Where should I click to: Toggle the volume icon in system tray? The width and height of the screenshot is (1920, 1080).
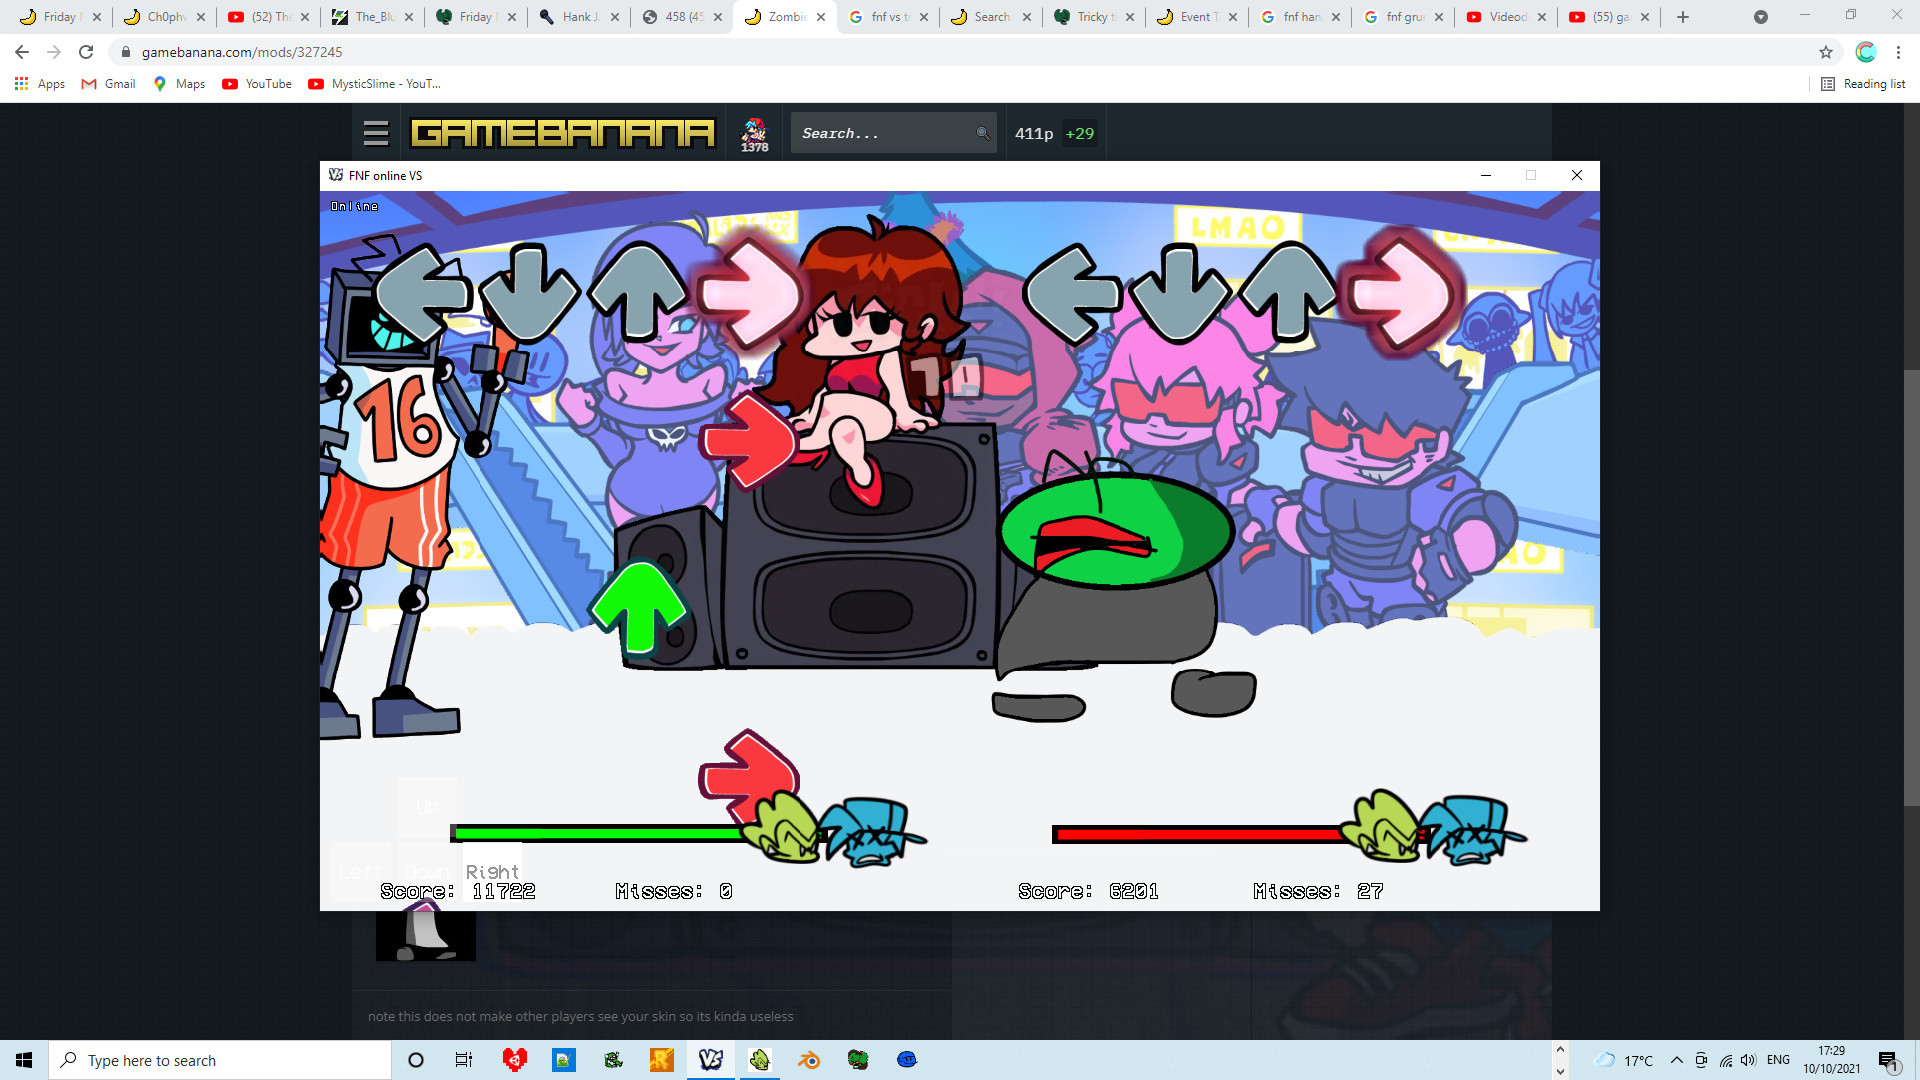click(1748, 1060)
